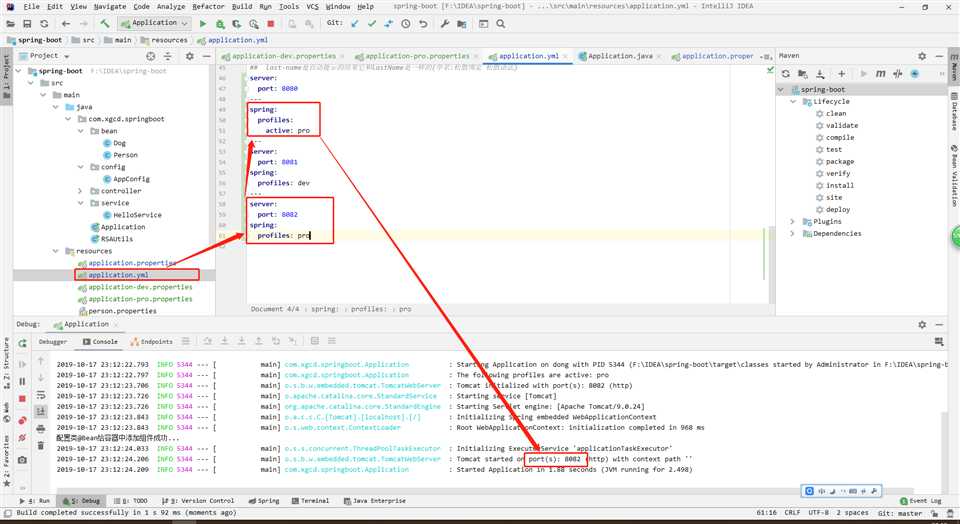
Task: Open Settings with the wrench icon
Action: pos(445,24)
